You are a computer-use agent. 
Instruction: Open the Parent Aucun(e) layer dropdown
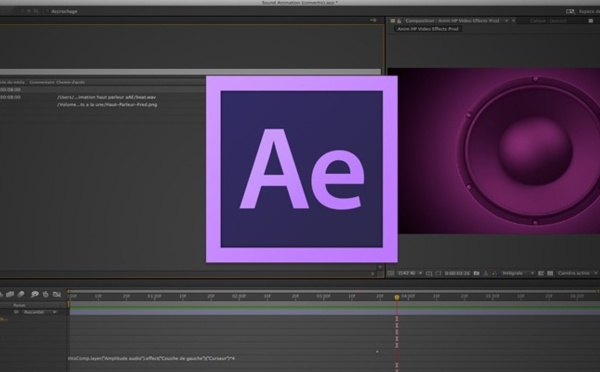pos(39,312)
